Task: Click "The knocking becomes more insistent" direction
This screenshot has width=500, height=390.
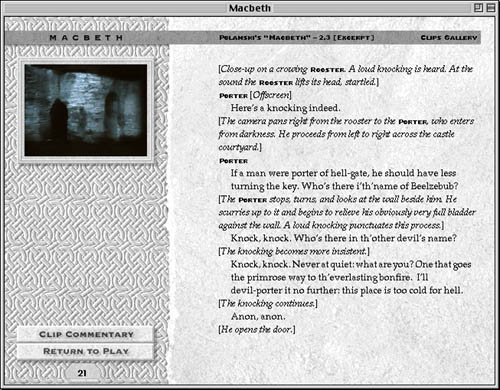Action: pyautogui.click(x=294, y=251)
